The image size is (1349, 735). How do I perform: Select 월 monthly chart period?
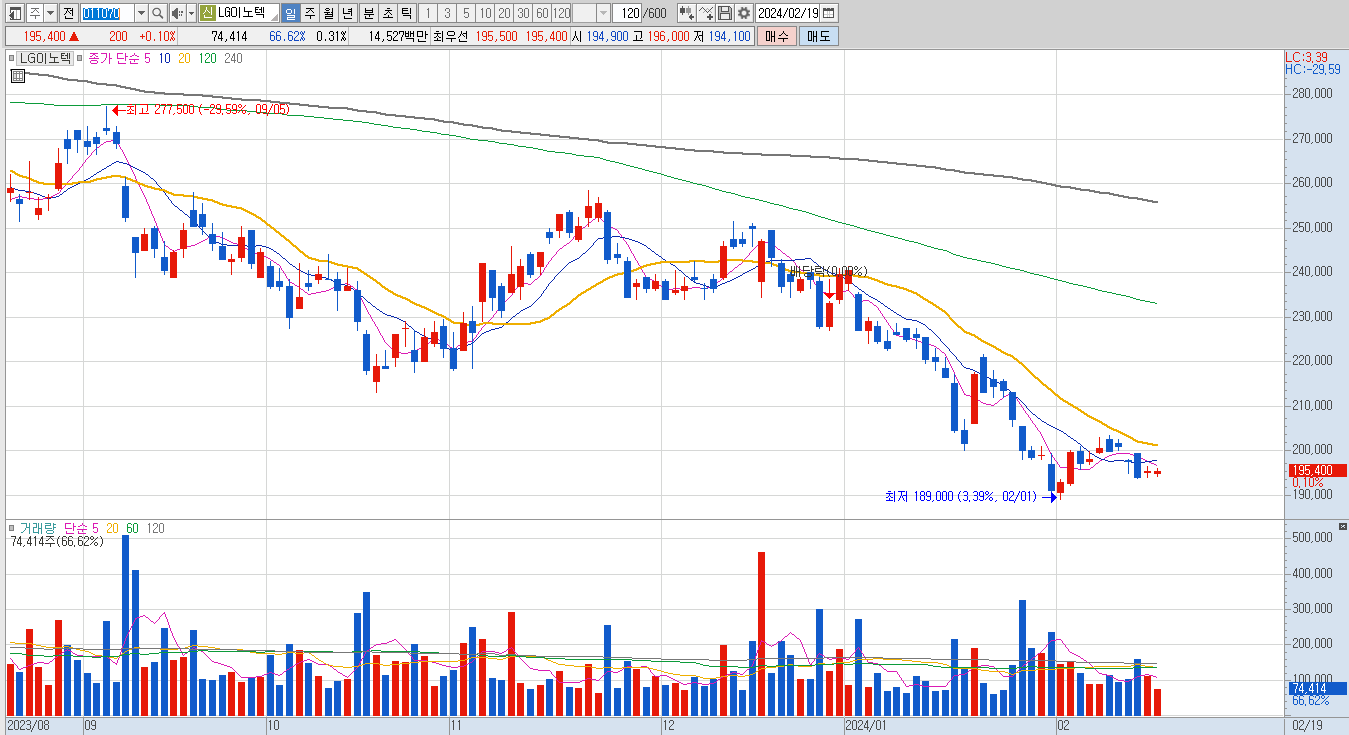(x=329, y=13)
